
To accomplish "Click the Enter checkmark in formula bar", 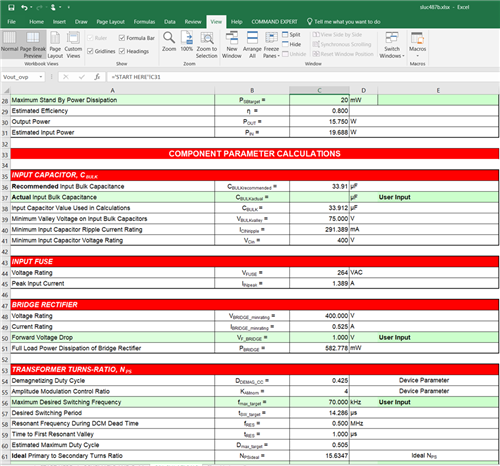I will click(82, 77).
